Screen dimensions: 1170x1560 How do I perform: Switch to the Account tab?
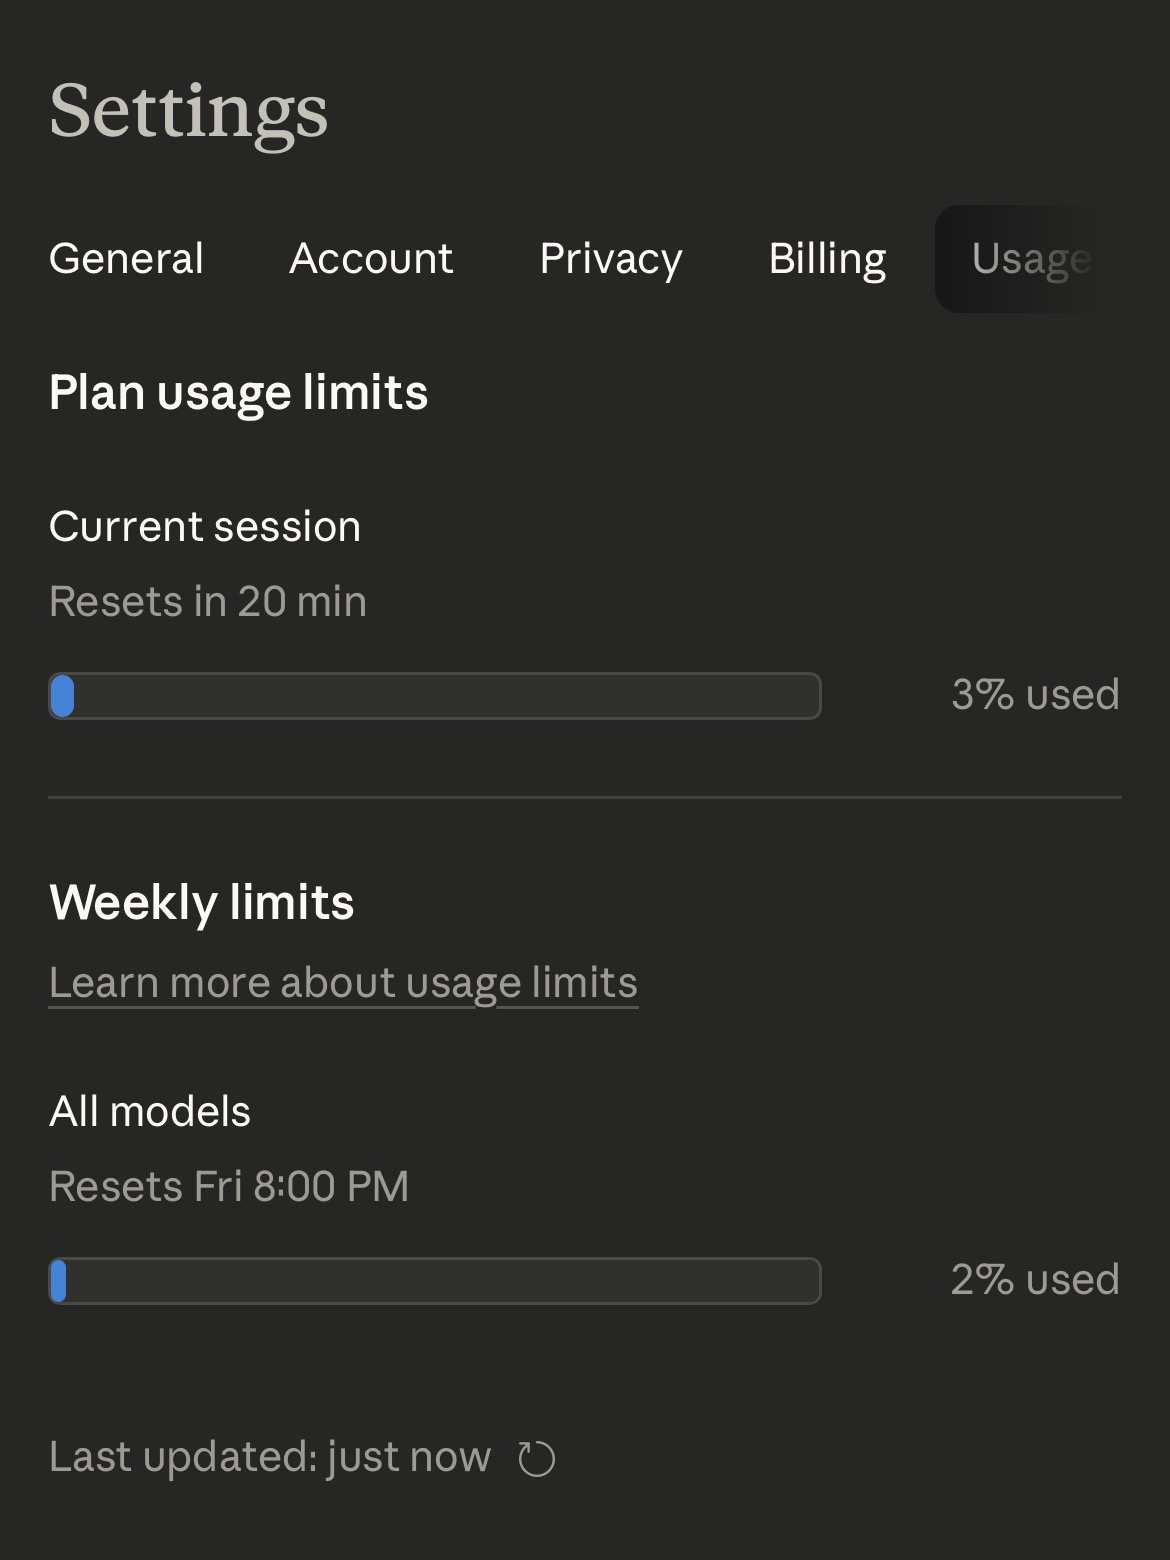coord(371,259)
